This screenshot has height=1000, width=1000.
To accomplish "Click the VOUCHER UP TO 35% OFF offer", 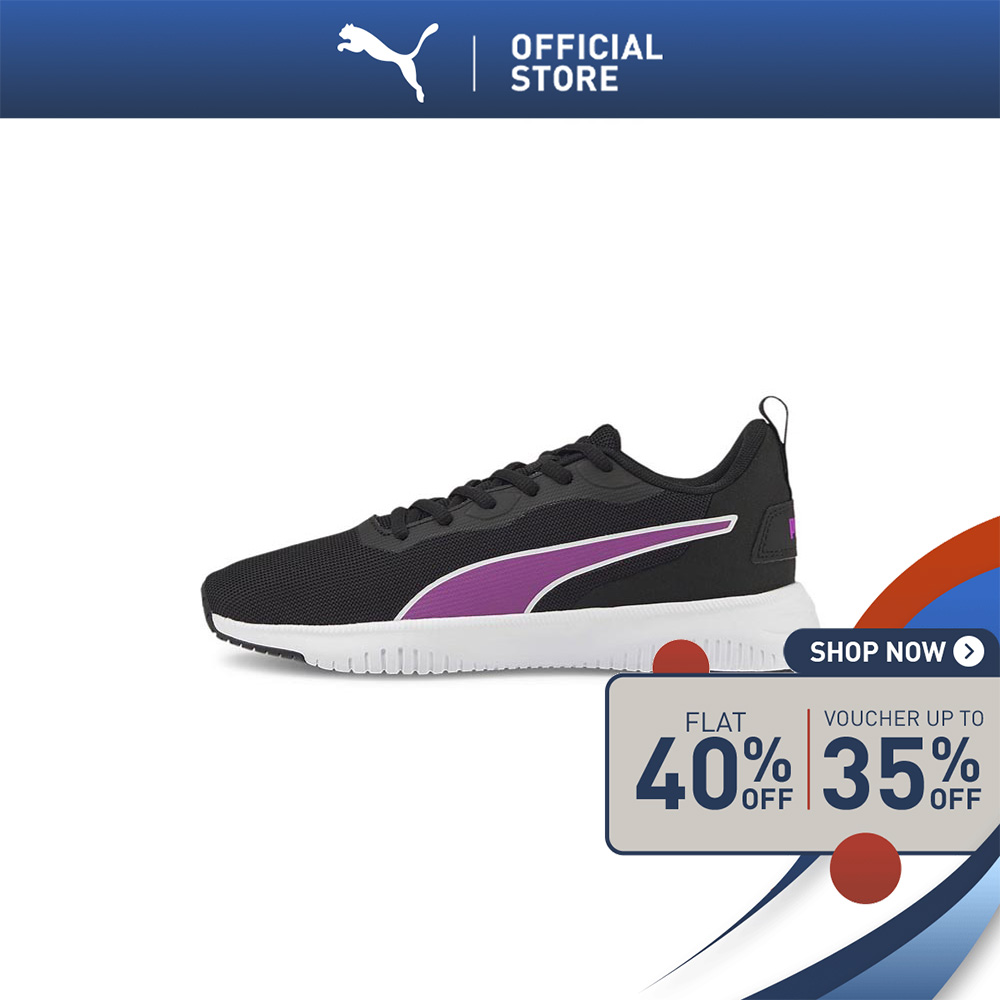I will [x=902, y=760].
